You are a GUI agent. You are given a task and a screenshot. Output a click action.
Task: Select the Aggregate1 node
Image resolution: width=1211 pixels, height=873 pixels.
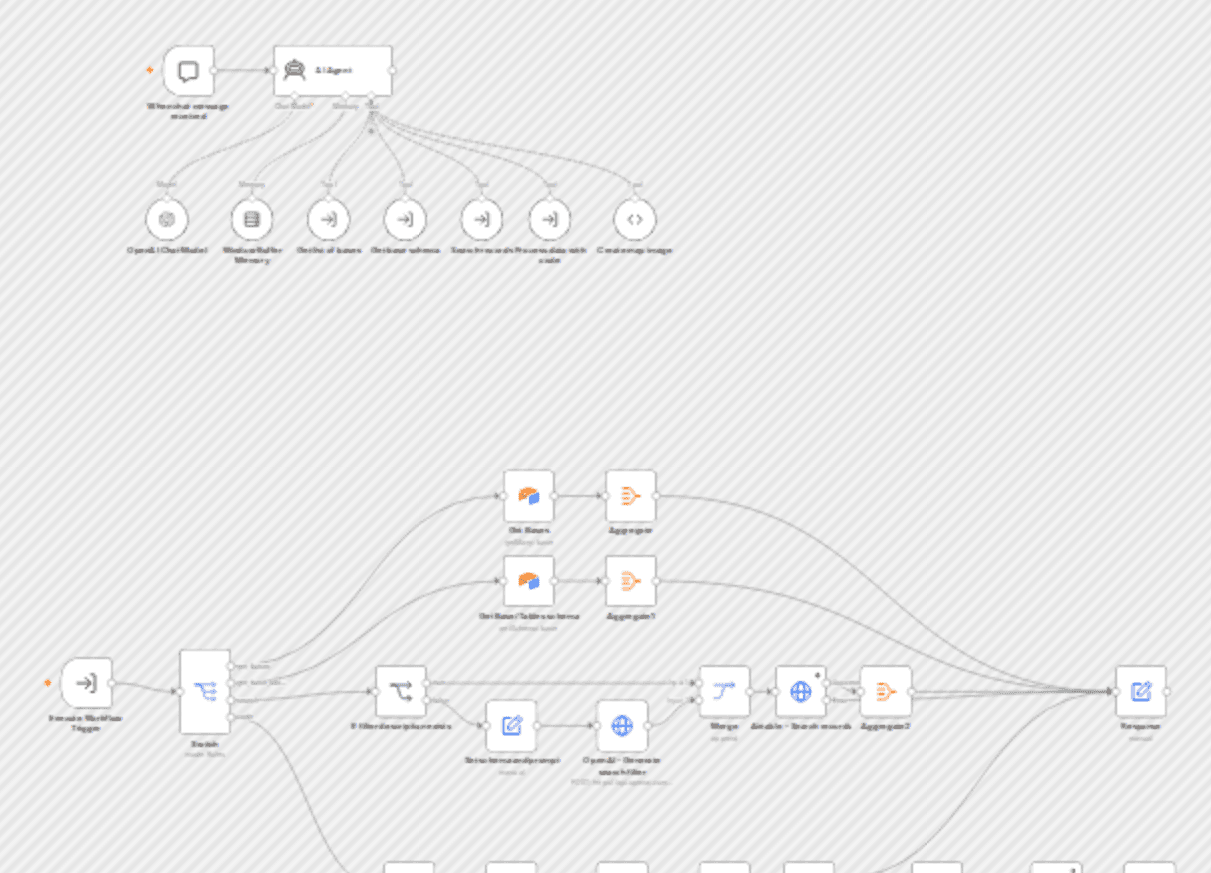pos(631,581)
